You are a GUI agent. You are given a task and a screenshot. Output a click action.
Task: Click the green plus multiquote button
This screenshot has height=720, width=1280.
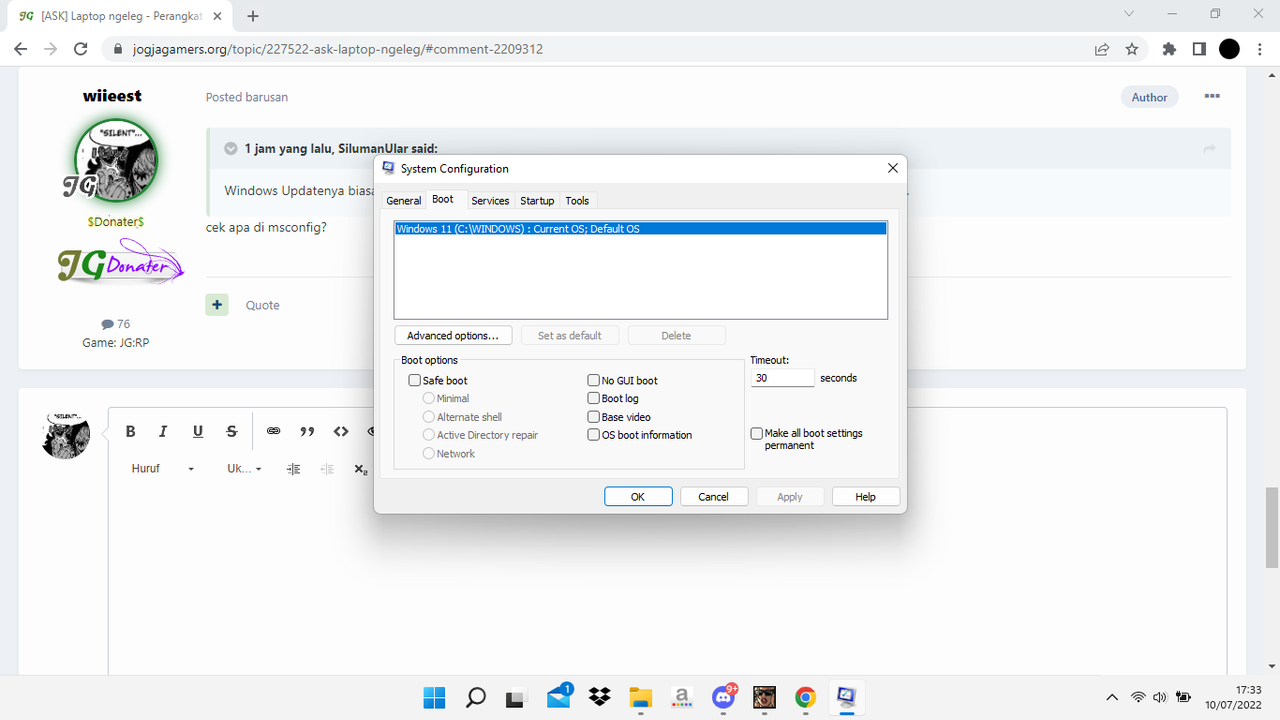tap(217, 304)
